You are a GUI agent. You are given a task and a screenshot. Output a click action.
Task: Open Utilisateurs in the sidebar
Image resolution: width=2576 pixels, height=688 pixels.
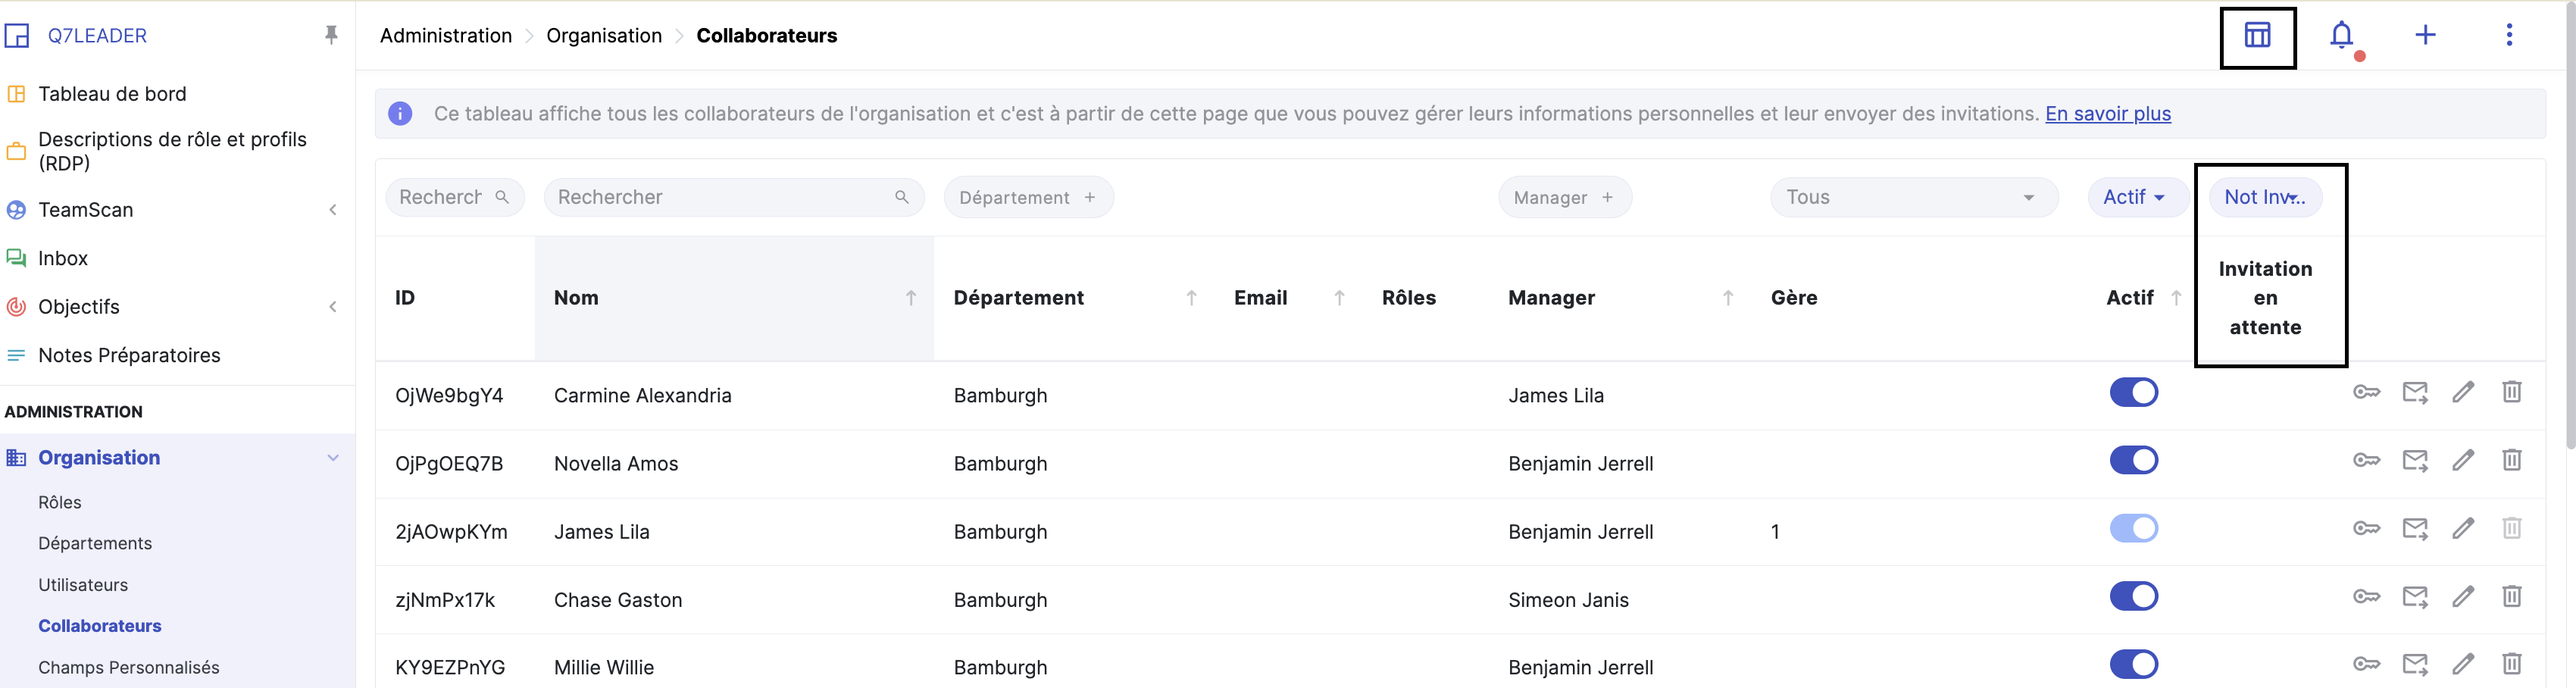coord(83,585)
